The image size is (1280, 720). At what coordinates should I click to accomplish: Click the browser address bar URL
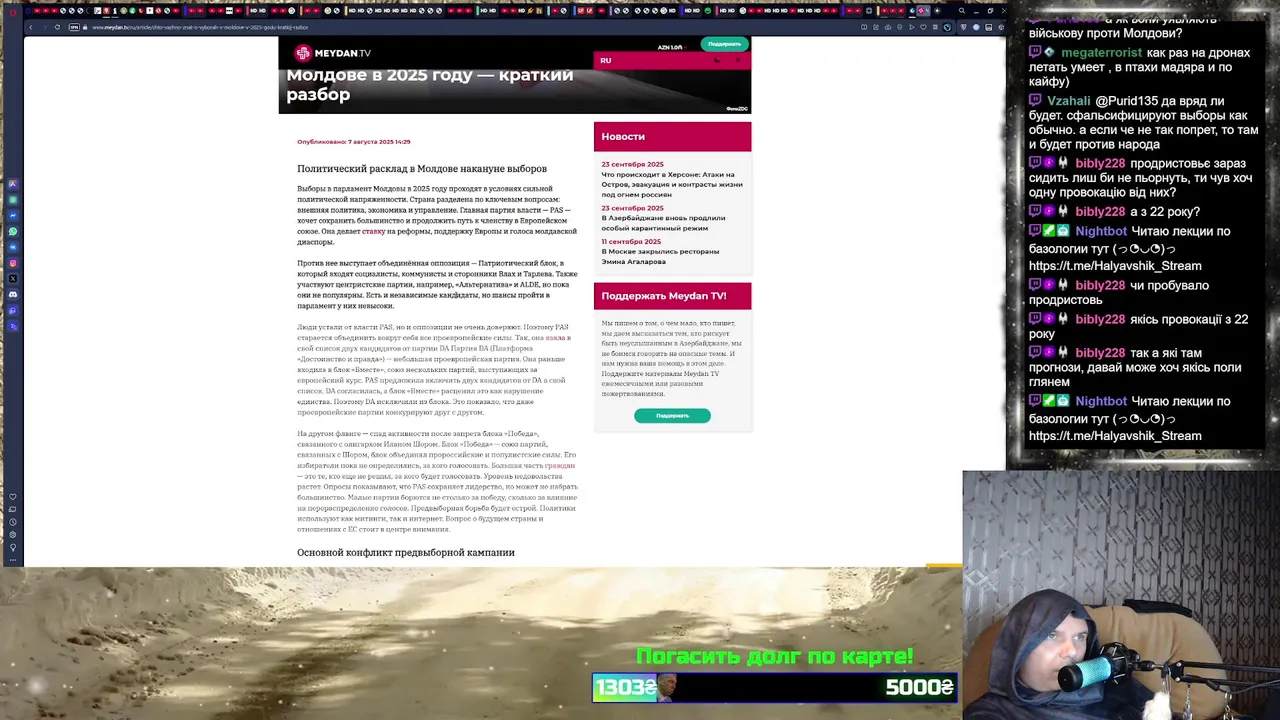tap(200, 27)
